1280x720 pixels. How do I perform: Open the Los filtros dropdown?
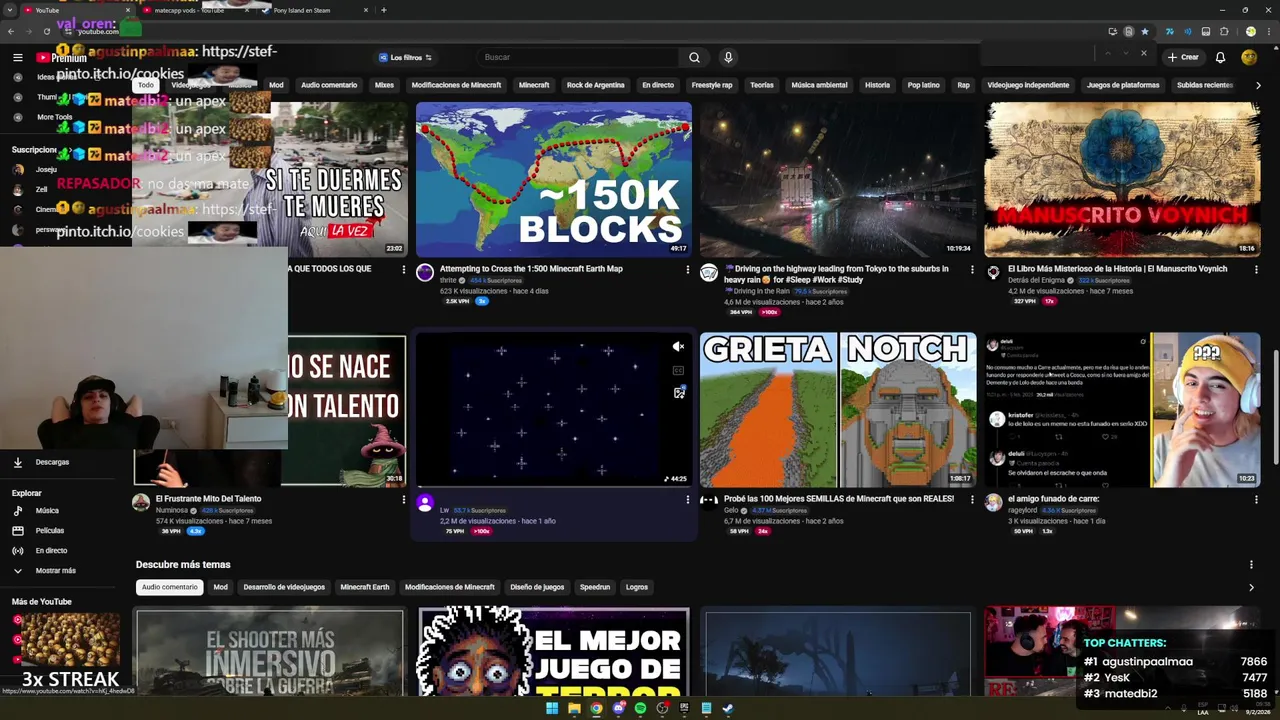point(405,57)
